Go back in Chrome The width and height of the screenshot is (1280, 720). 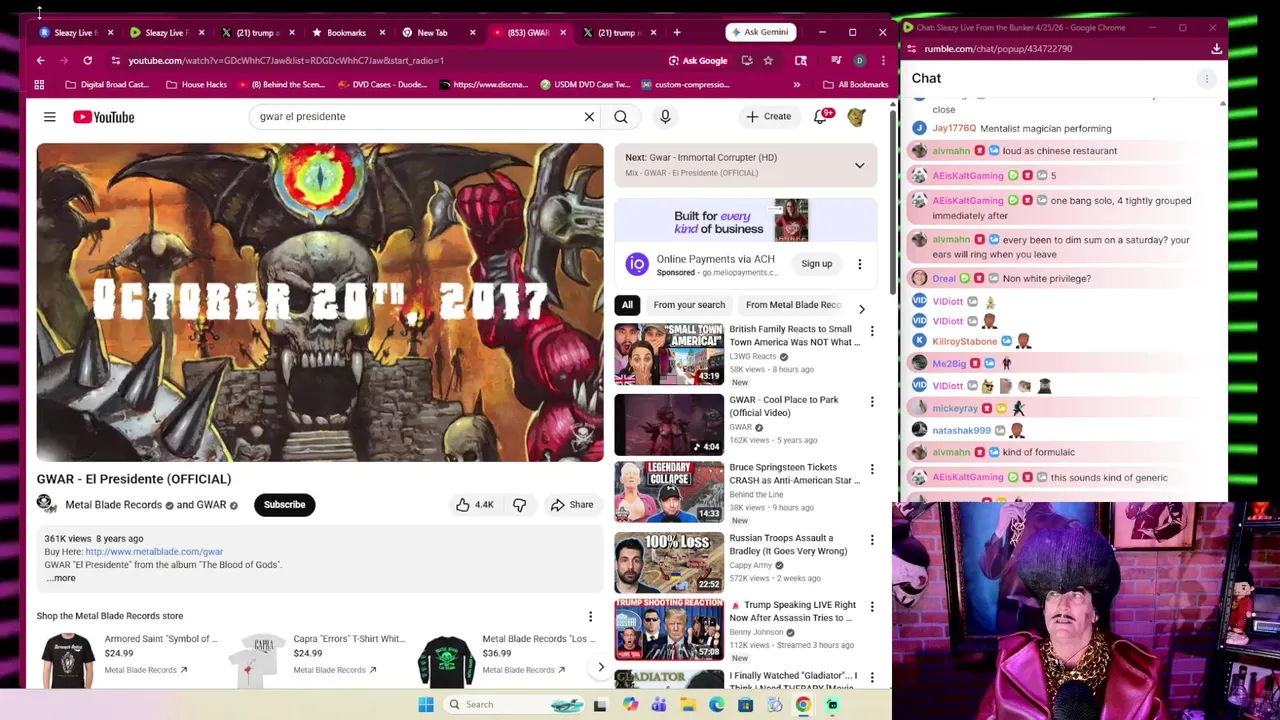(x=40, y=60)
